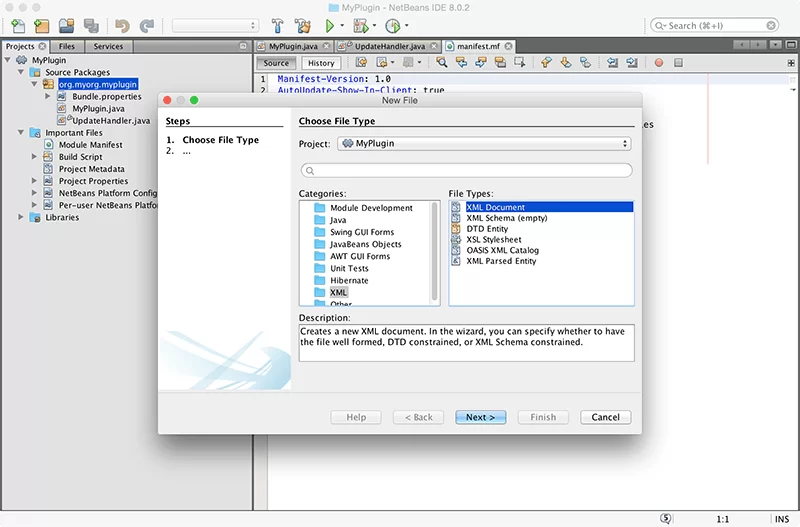This screenshot has height=527, width=800.
Task: Click the Undo toolbar icon
Action: pos(122,26)
